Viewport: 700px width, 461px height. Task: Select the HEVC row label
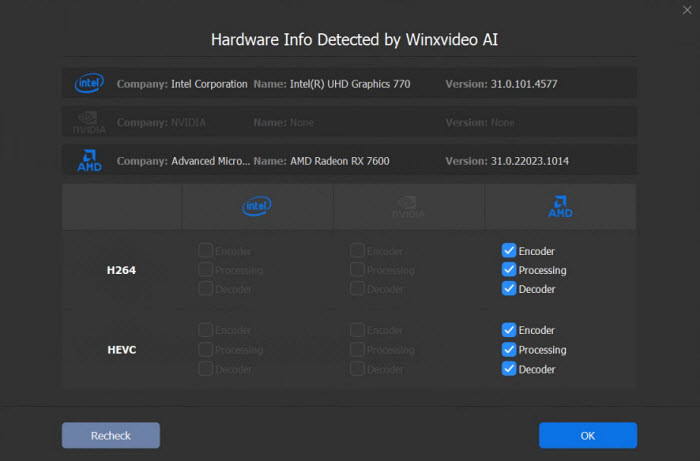click(x=121, y=350)
